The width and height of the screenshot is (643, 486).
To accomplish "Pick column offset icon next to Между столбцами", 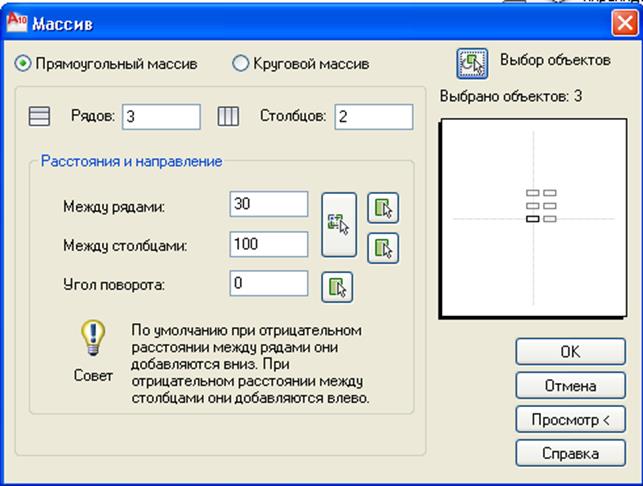I will point(383,248).
